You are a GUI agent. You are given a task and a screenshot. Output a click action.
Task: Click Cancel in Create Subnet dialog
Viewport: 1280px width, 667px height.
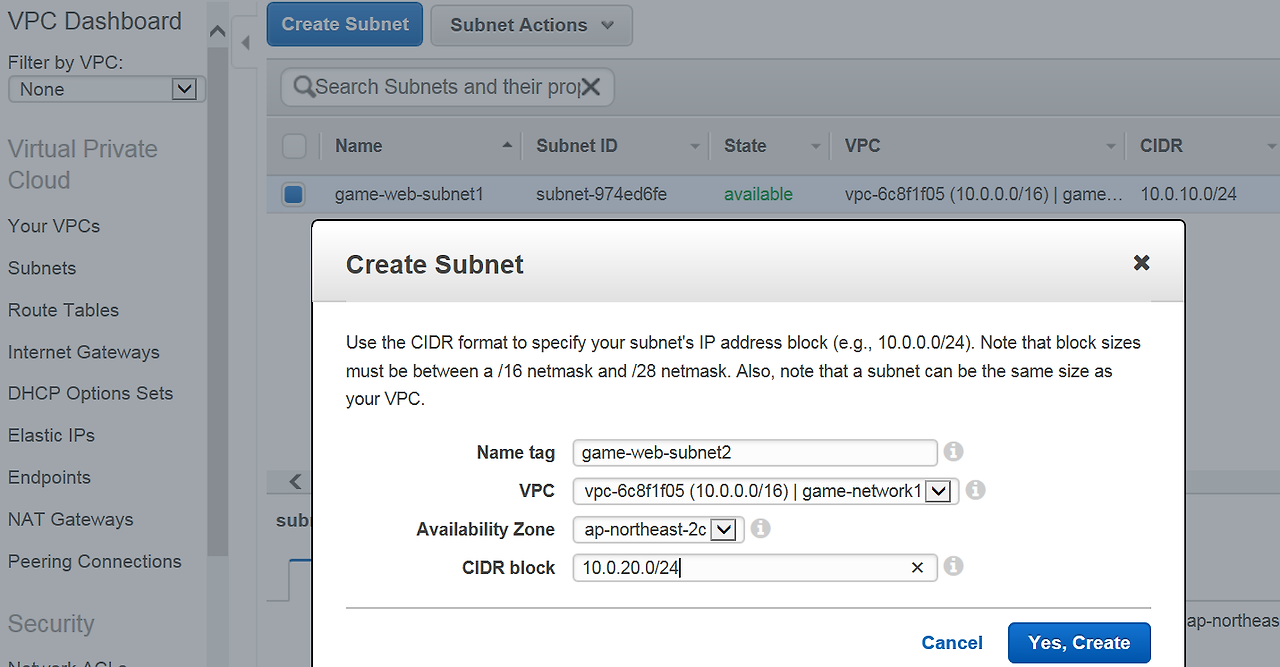tap(952, 643)
